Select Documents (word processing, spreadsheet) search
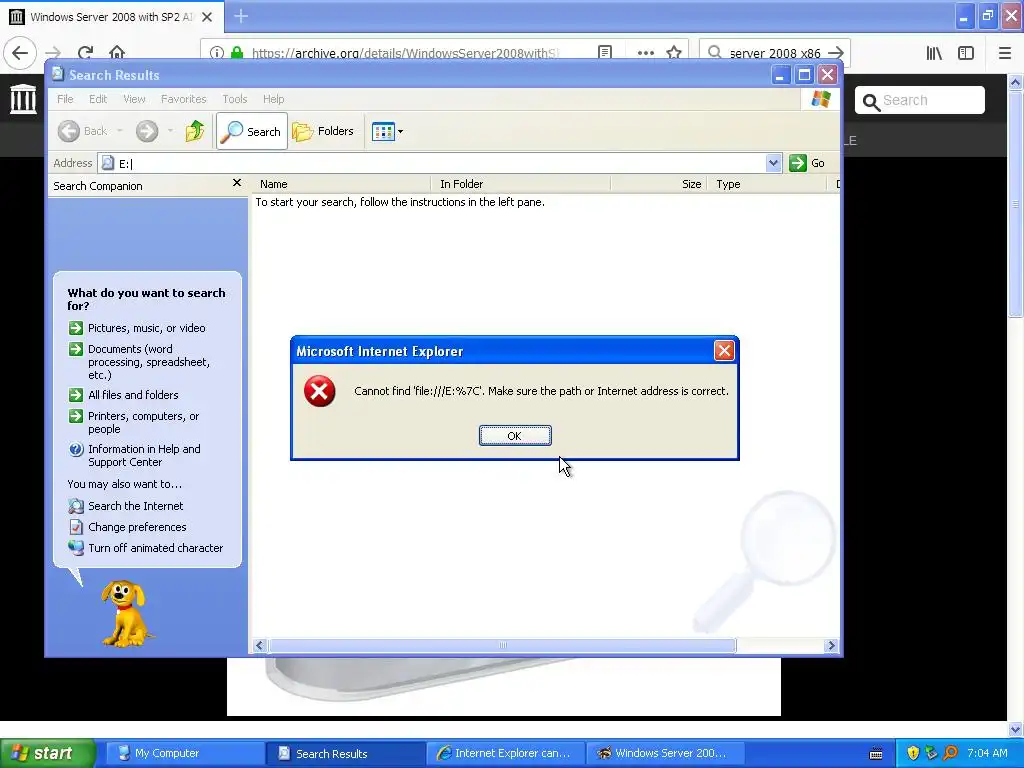 [x=149, y=362]
